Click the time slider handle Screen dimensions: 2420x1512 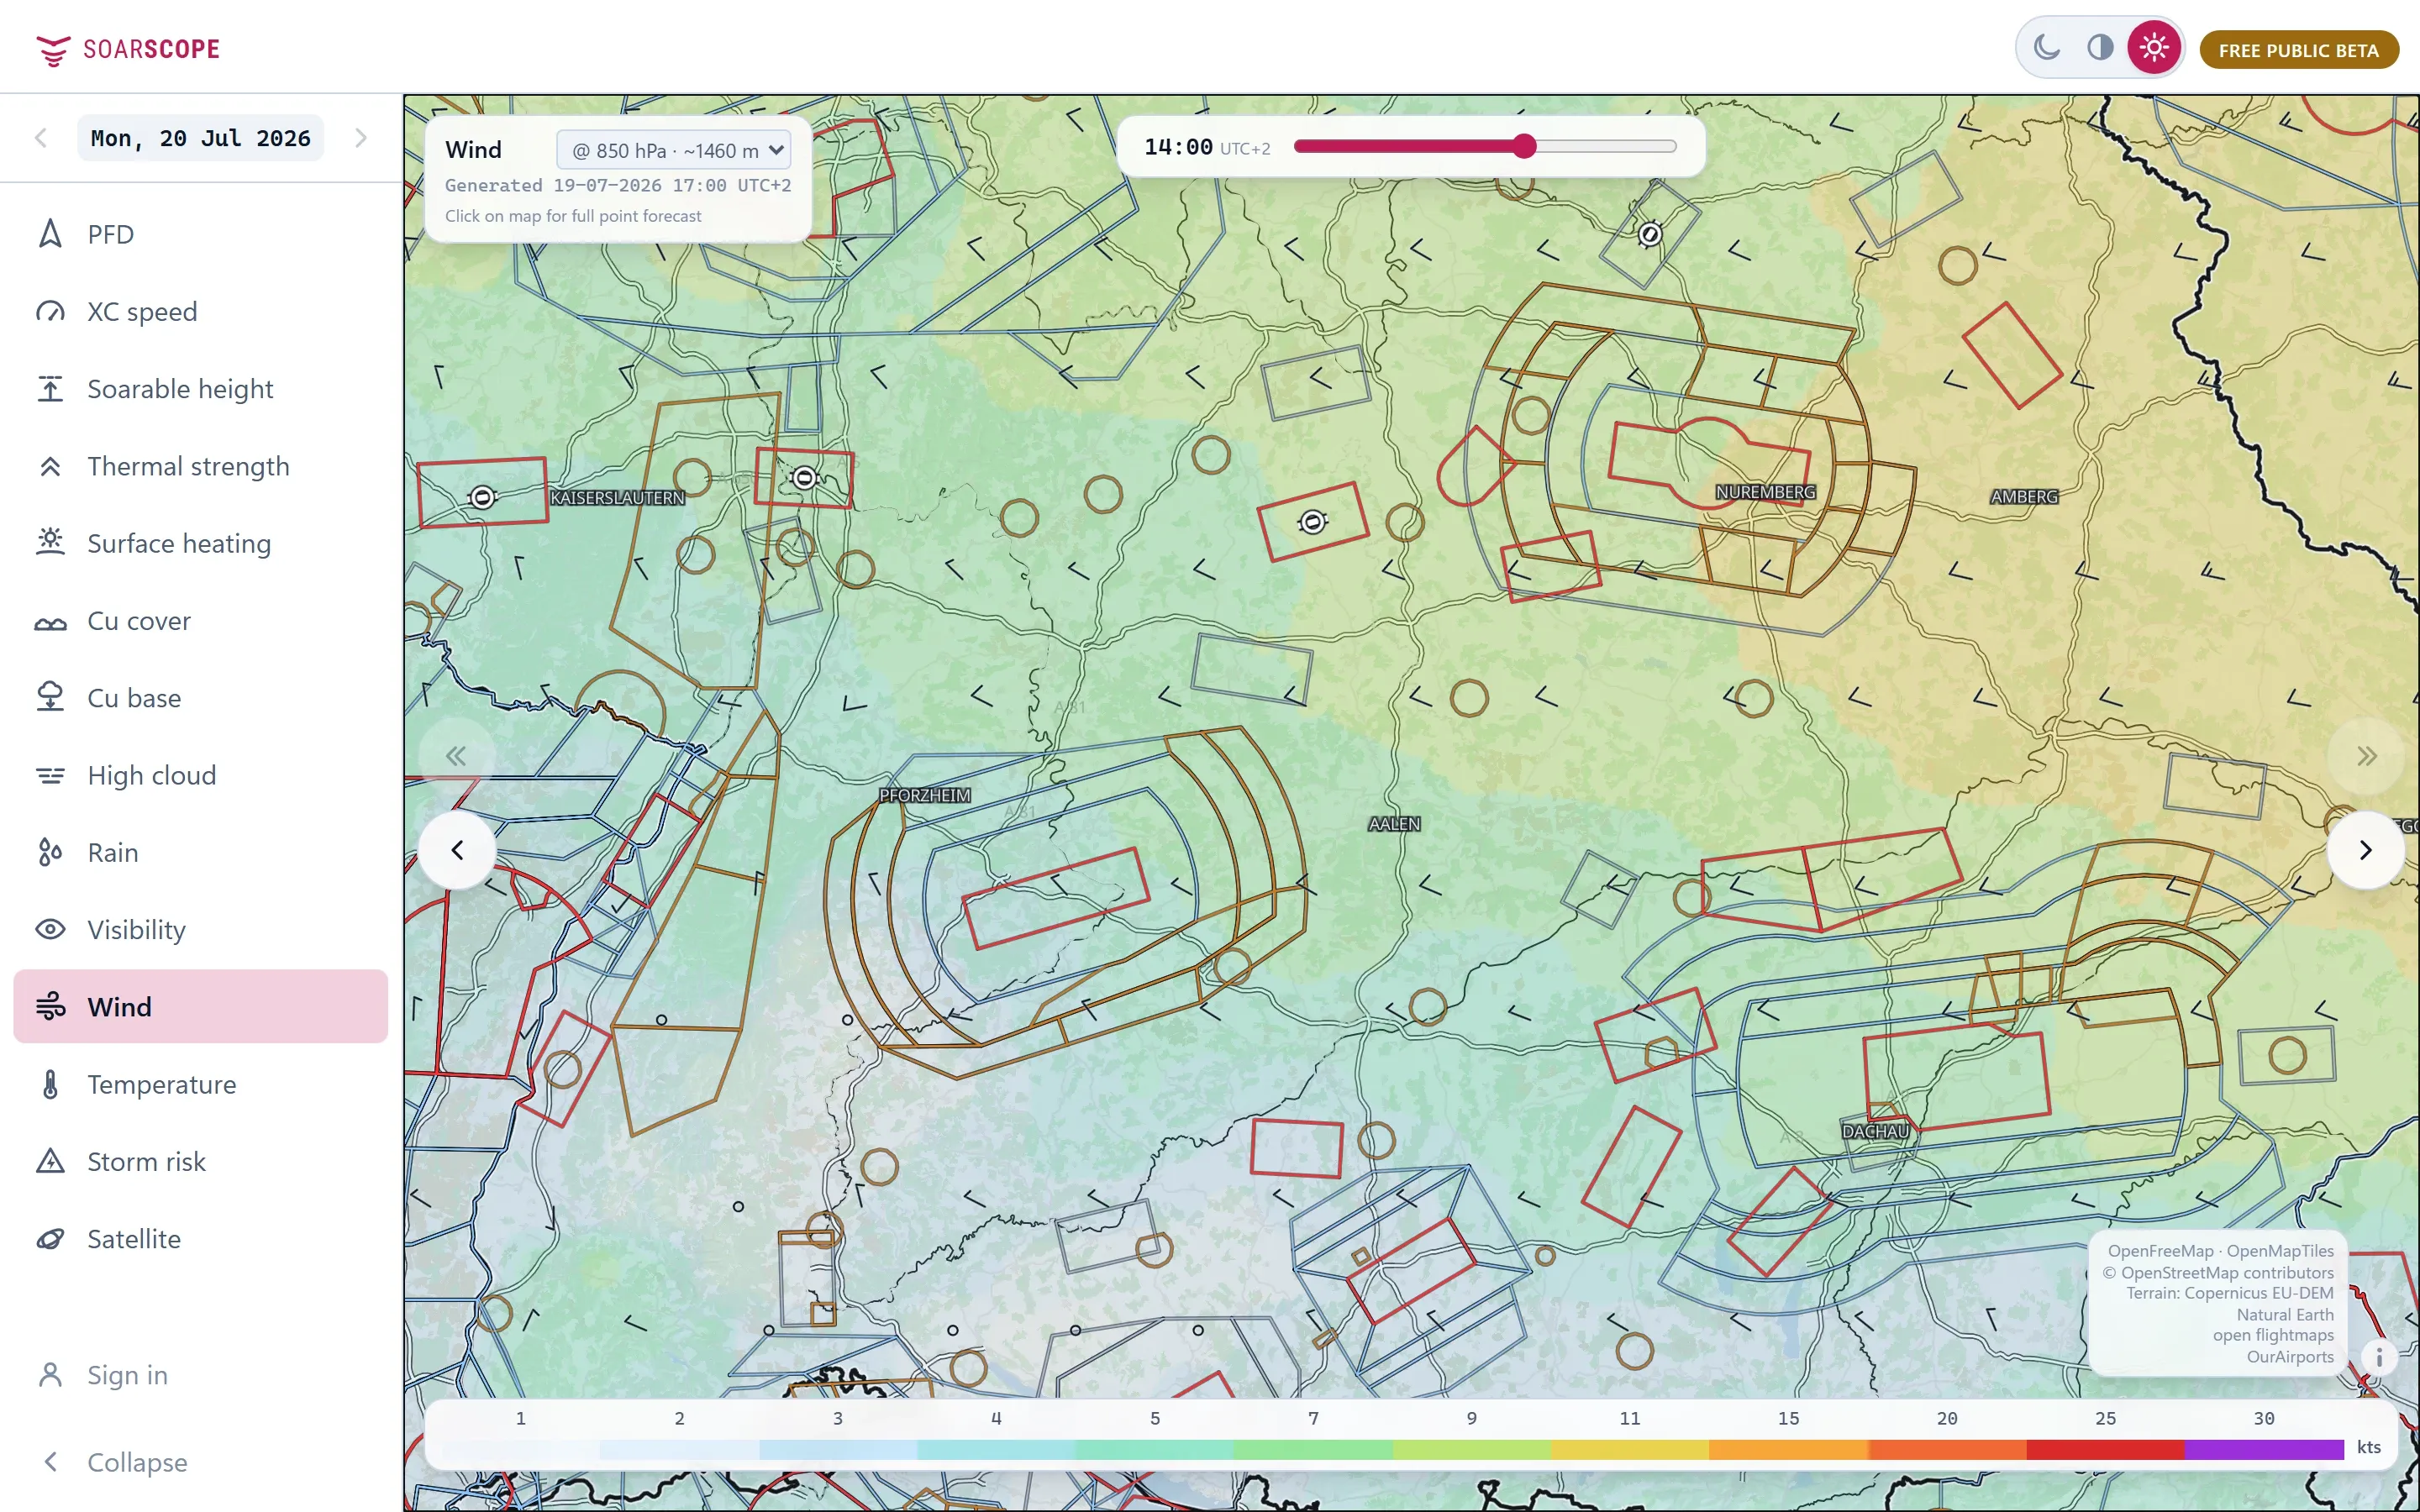pos(1523,147)
